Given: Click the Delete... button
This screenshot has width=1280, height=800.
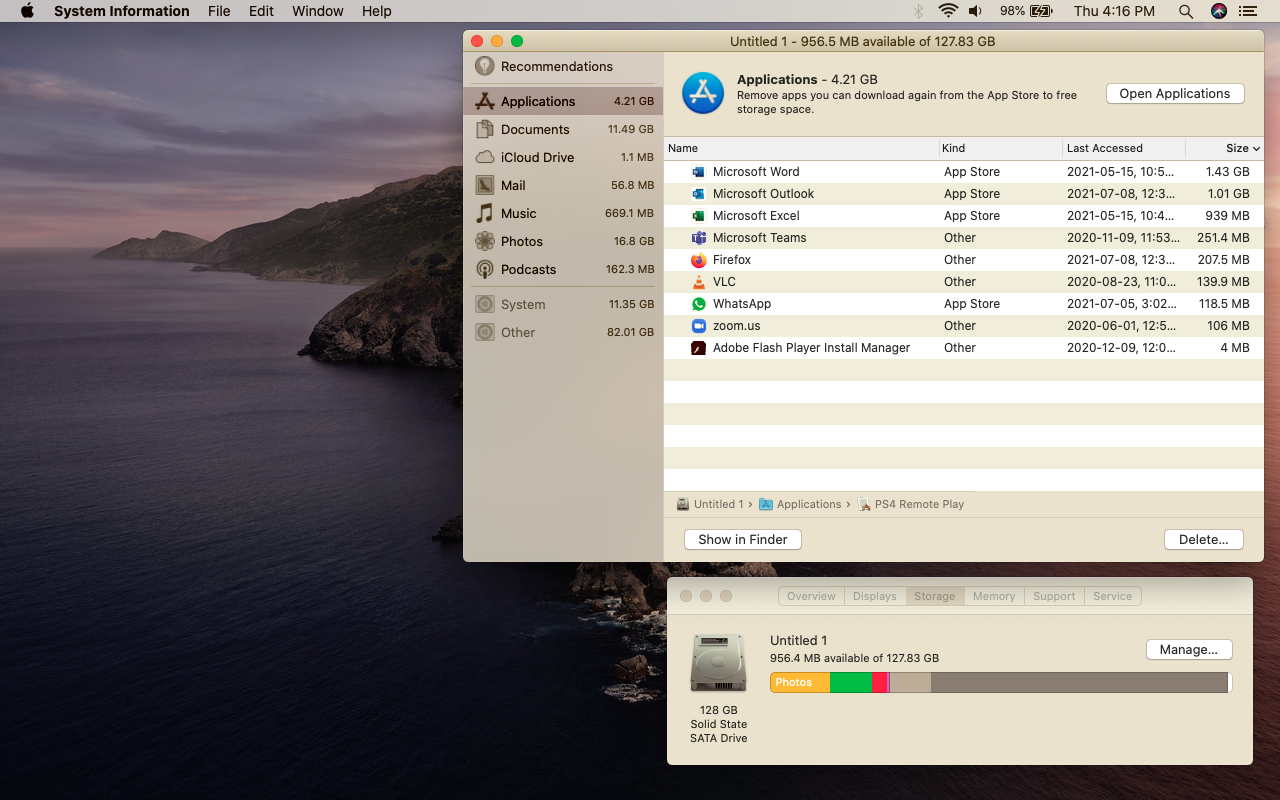Looking at the screenshot, I should tap(1203, 539).
